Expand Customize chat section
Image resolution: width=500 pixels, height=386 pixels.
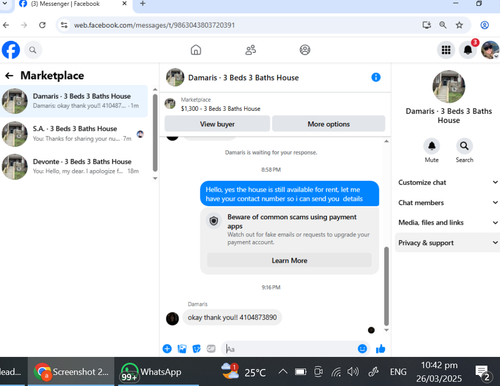coord(448,182)
